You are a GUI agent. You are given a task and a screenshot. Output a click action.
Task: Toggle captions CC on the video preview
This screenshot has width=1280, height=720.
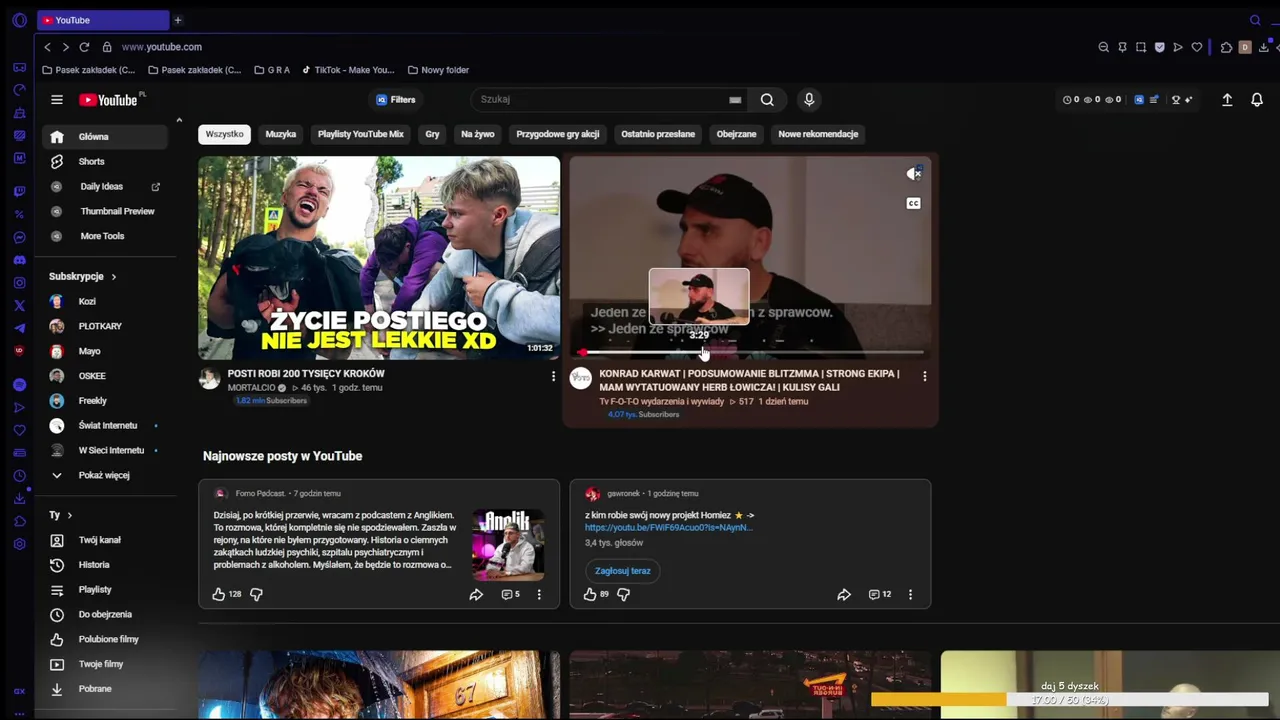pyautogui.click(x=913, y=203)
